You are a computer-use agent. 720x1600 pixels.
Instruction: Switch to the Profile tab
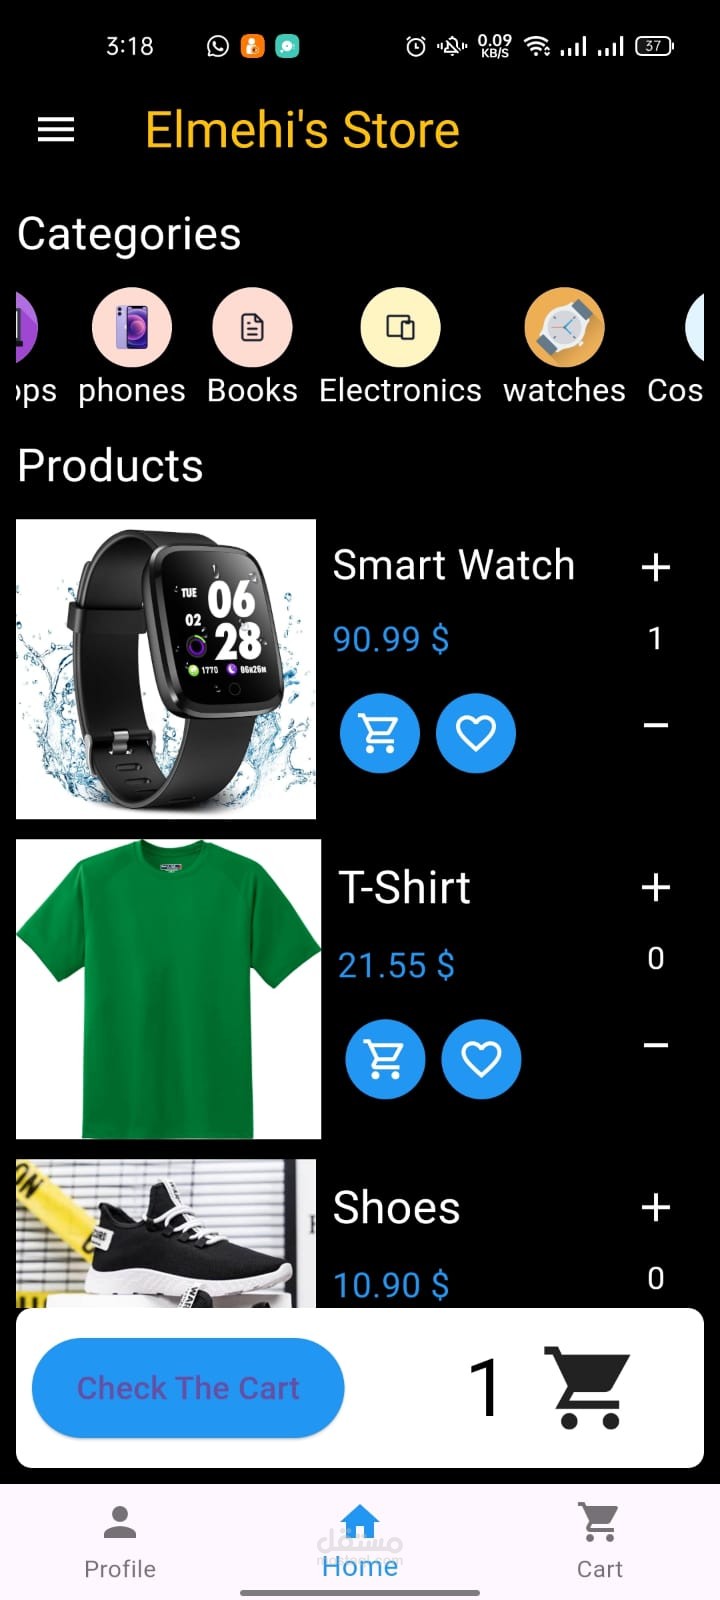coord(120,1543)
